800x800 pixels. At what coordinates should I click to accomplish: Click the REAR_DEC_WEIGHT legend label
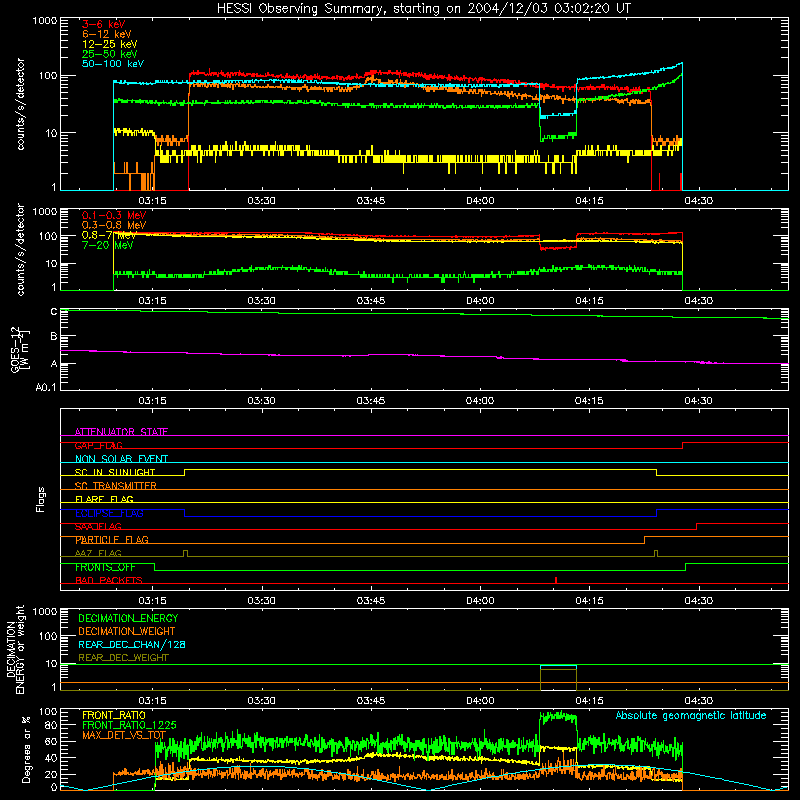(x=123, y=658)
